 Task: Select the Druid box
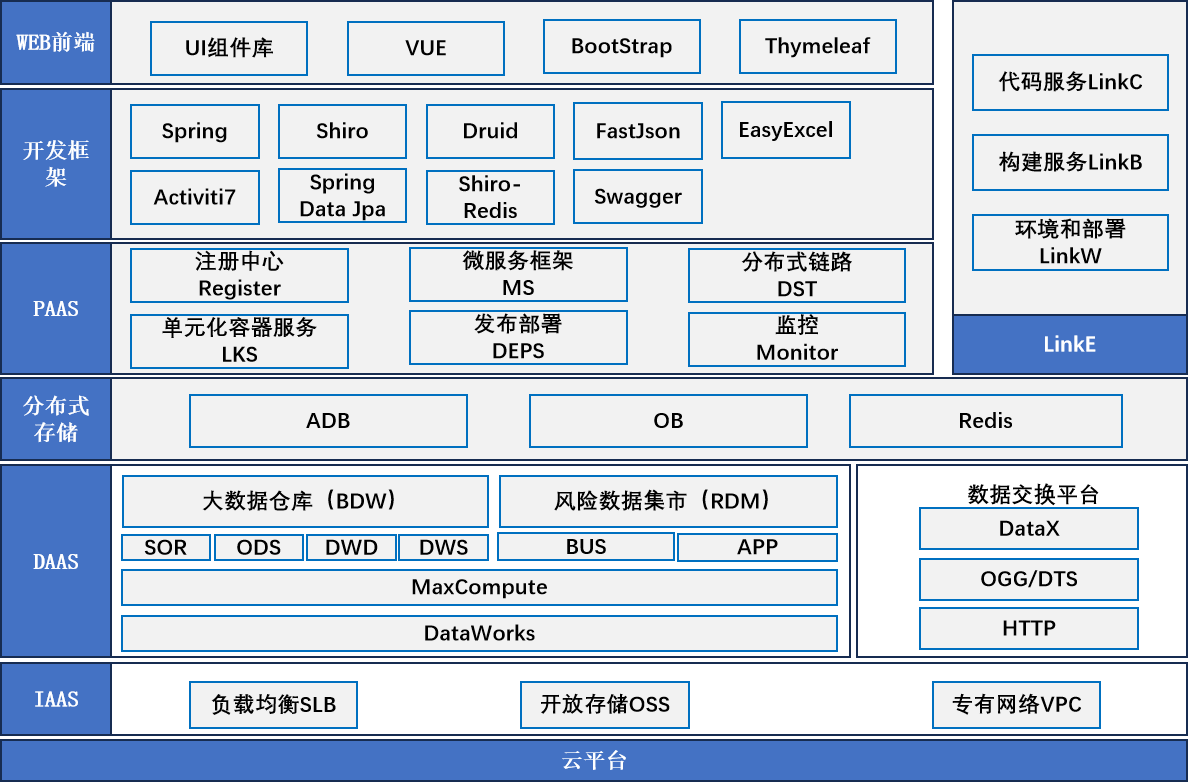coord(490,131)
